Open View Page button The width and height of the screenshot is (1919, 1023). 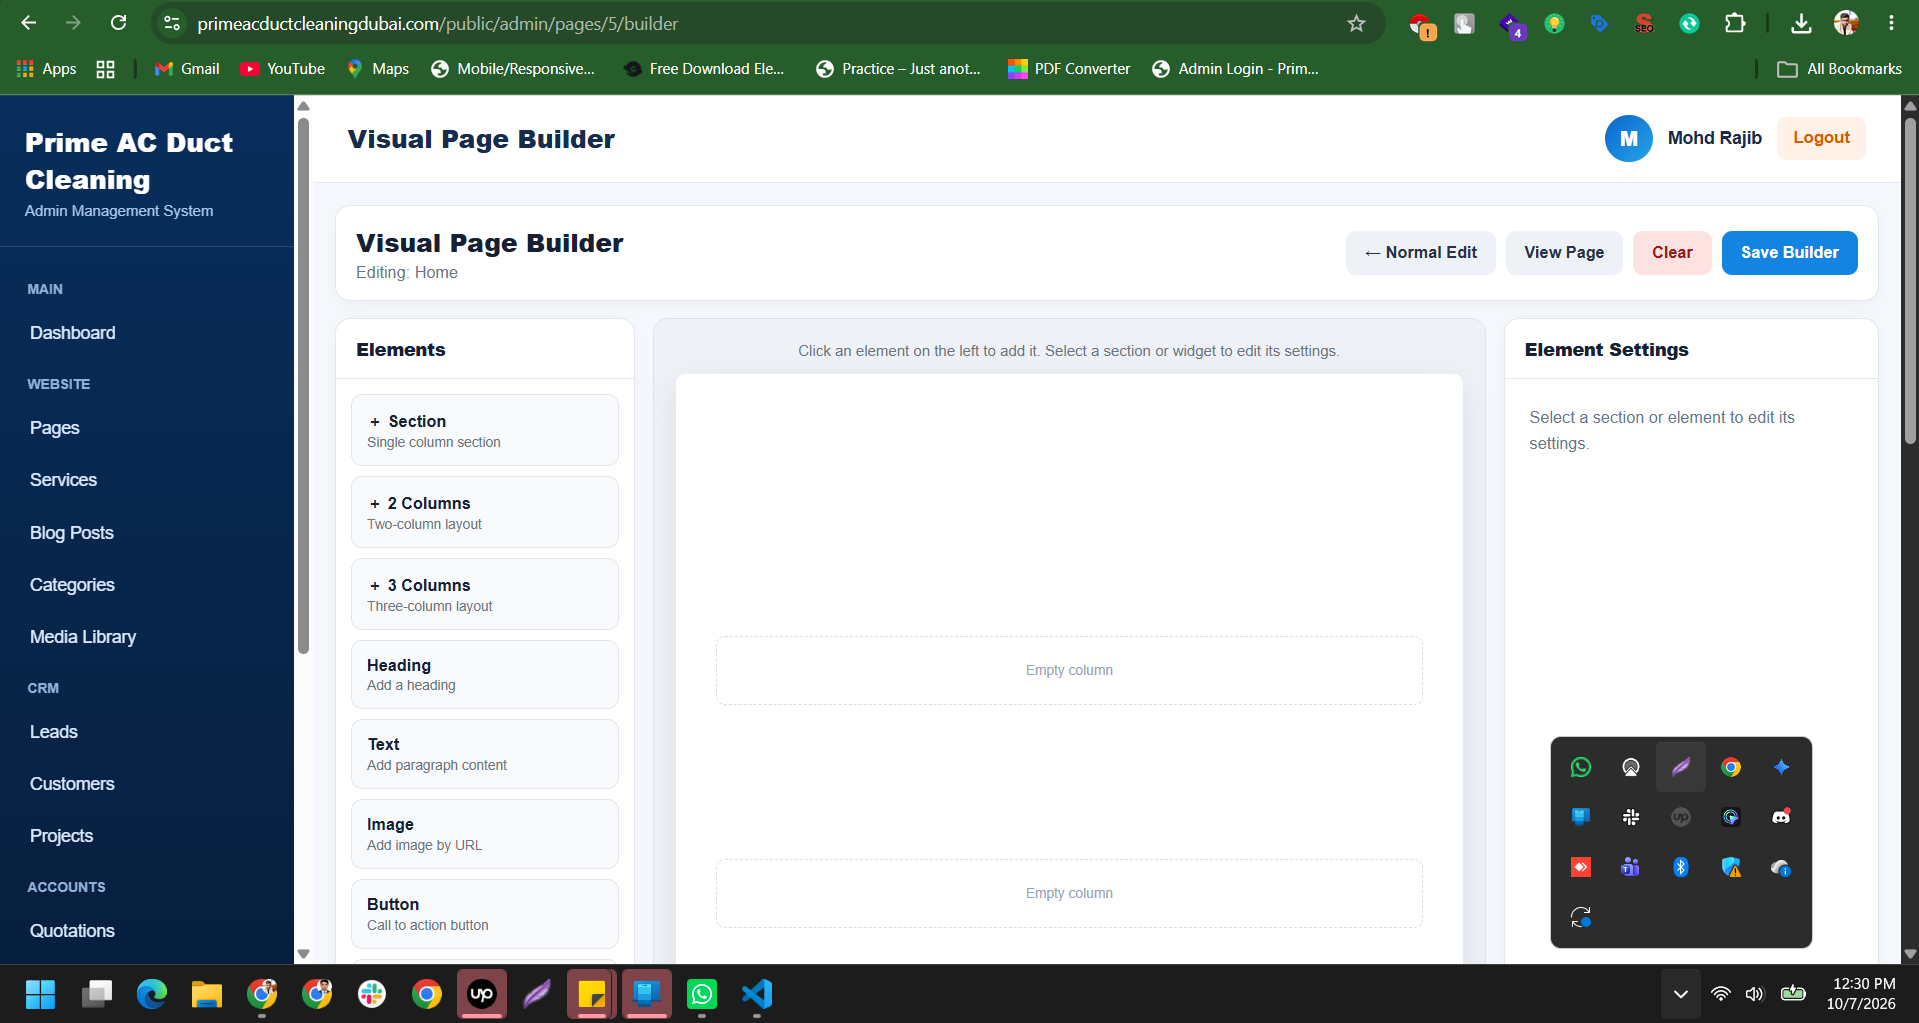[1564, 253]
